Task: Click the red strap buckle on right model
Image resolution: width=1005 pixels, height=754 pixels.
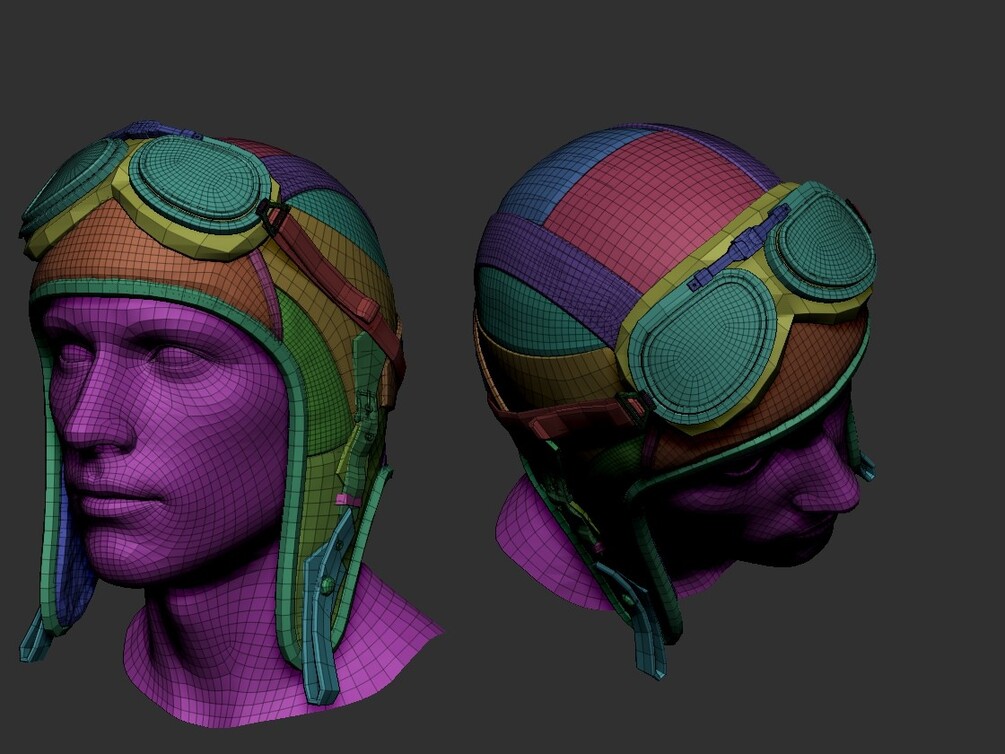Action: (631, 405)
